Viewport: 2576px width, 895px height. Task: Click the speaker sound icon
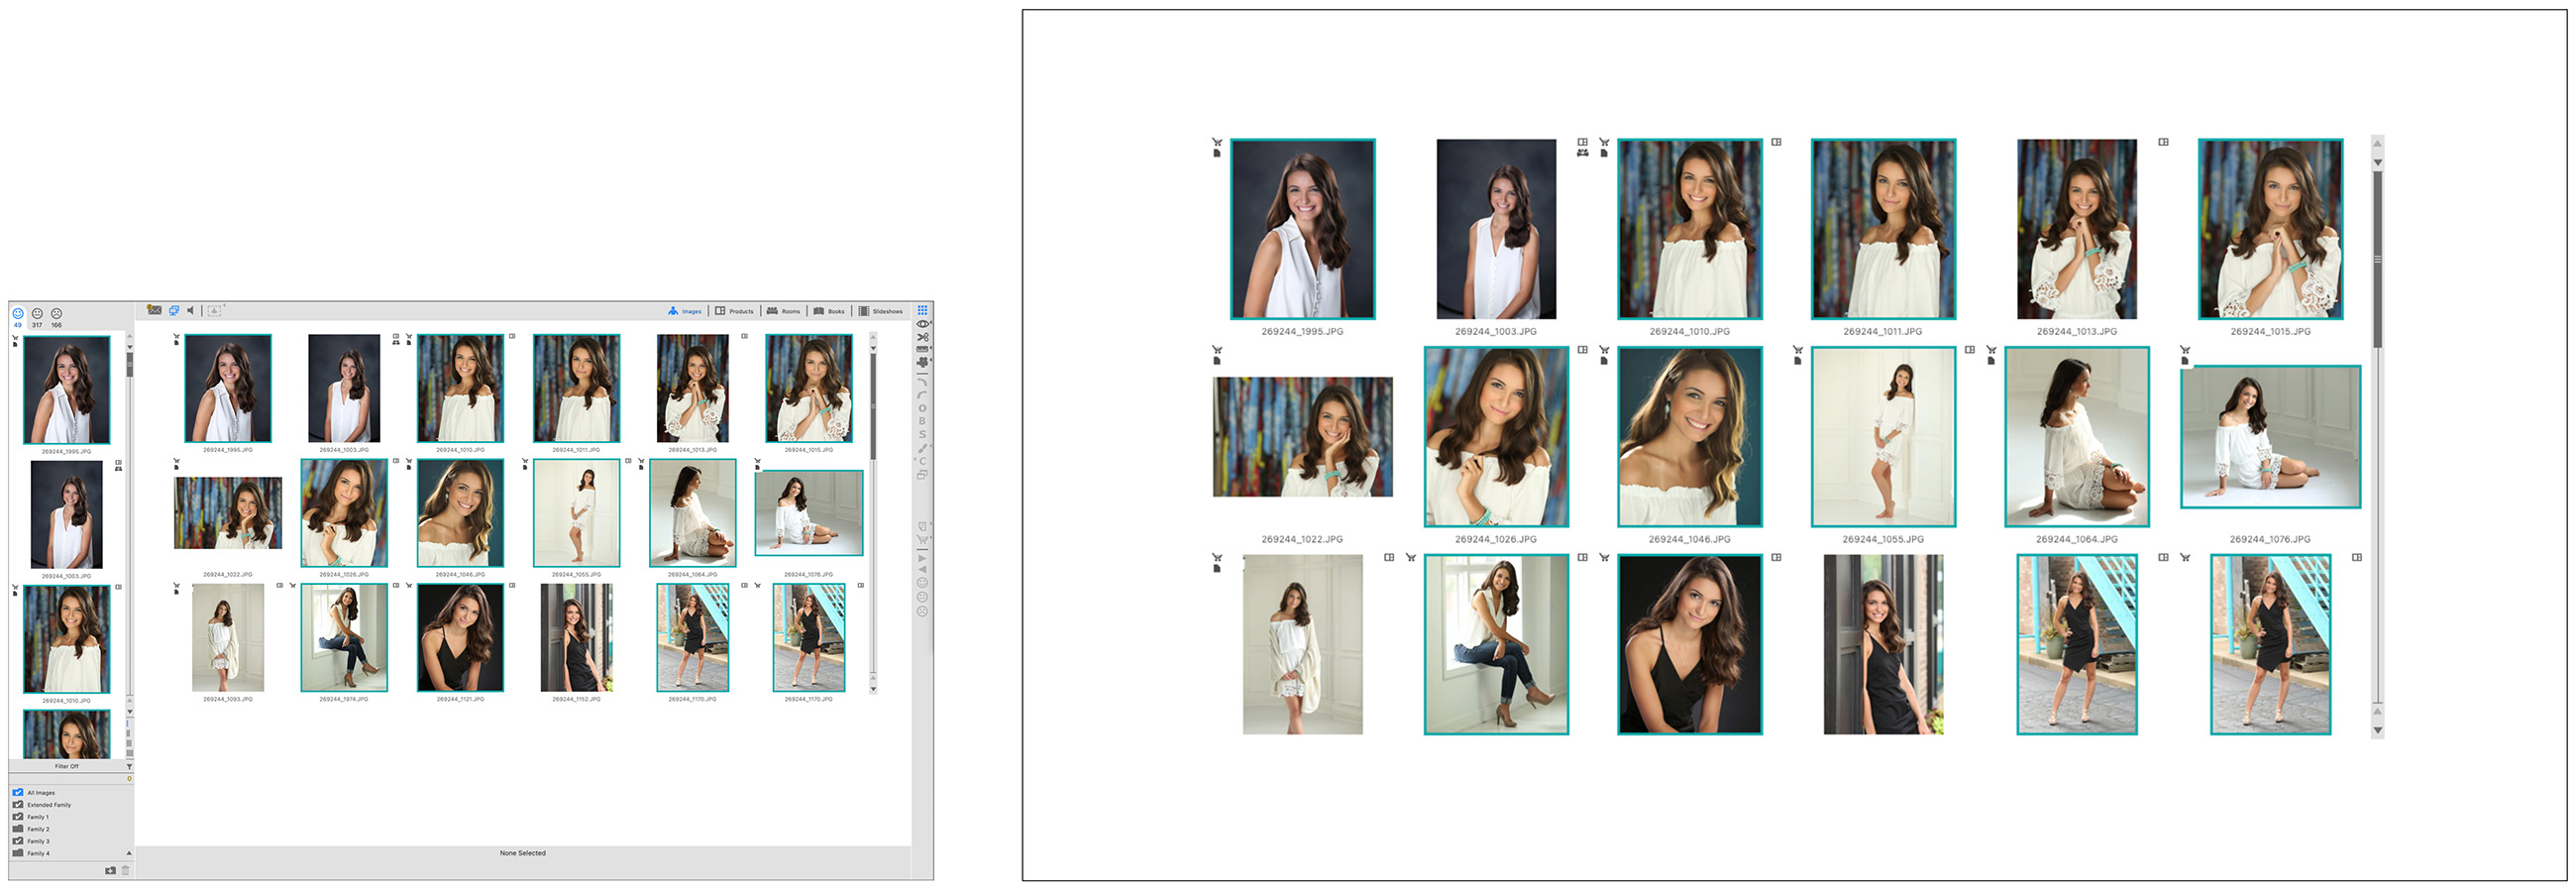(x=191, y=311)
